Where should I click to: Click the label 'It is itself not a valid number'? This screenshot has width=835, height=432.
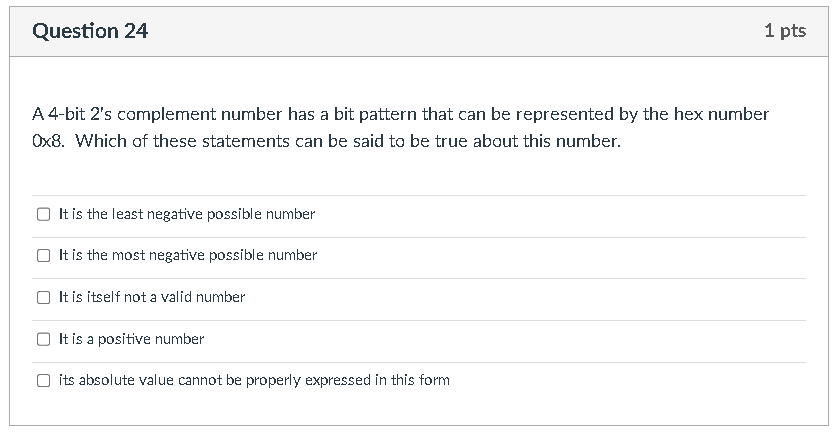pos(152,297)
